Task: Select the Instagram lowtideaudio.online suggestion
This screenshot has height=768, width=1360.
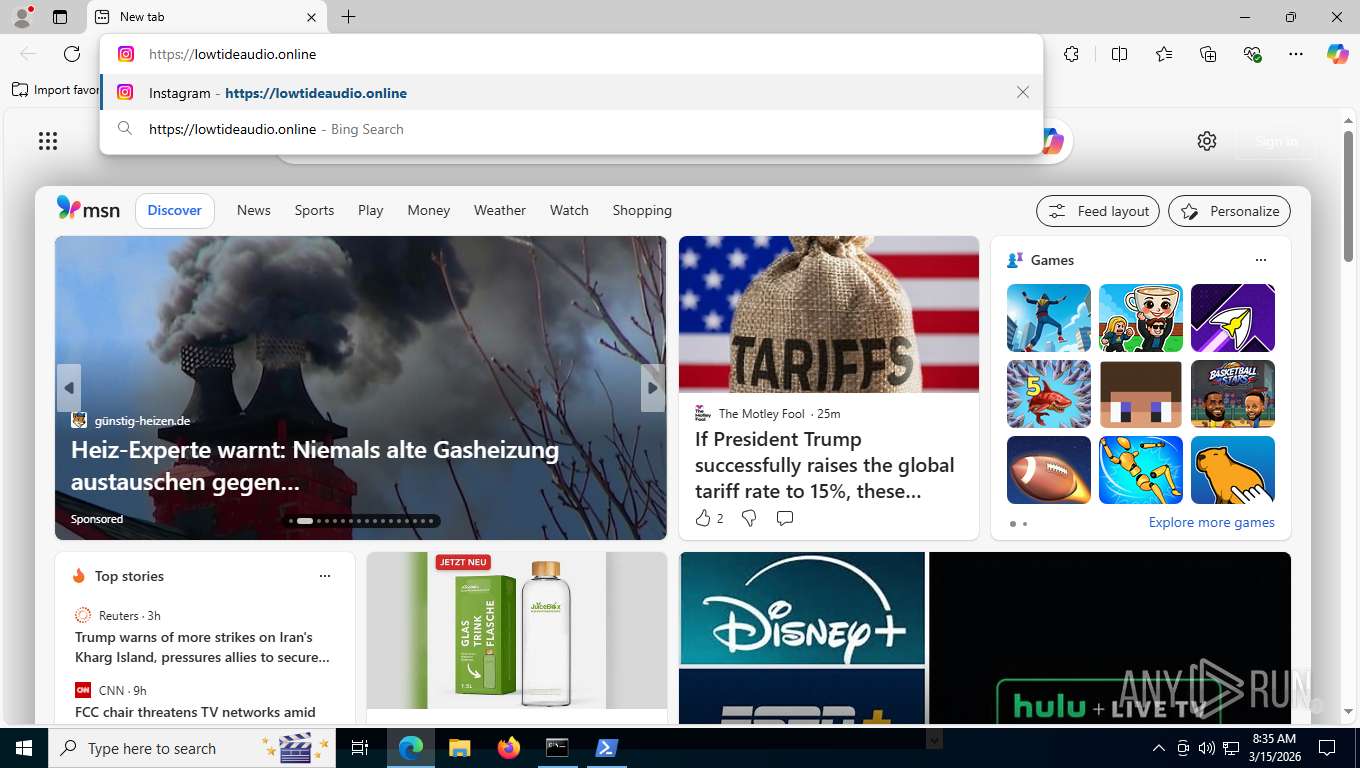Action: (x=571, y=92)
